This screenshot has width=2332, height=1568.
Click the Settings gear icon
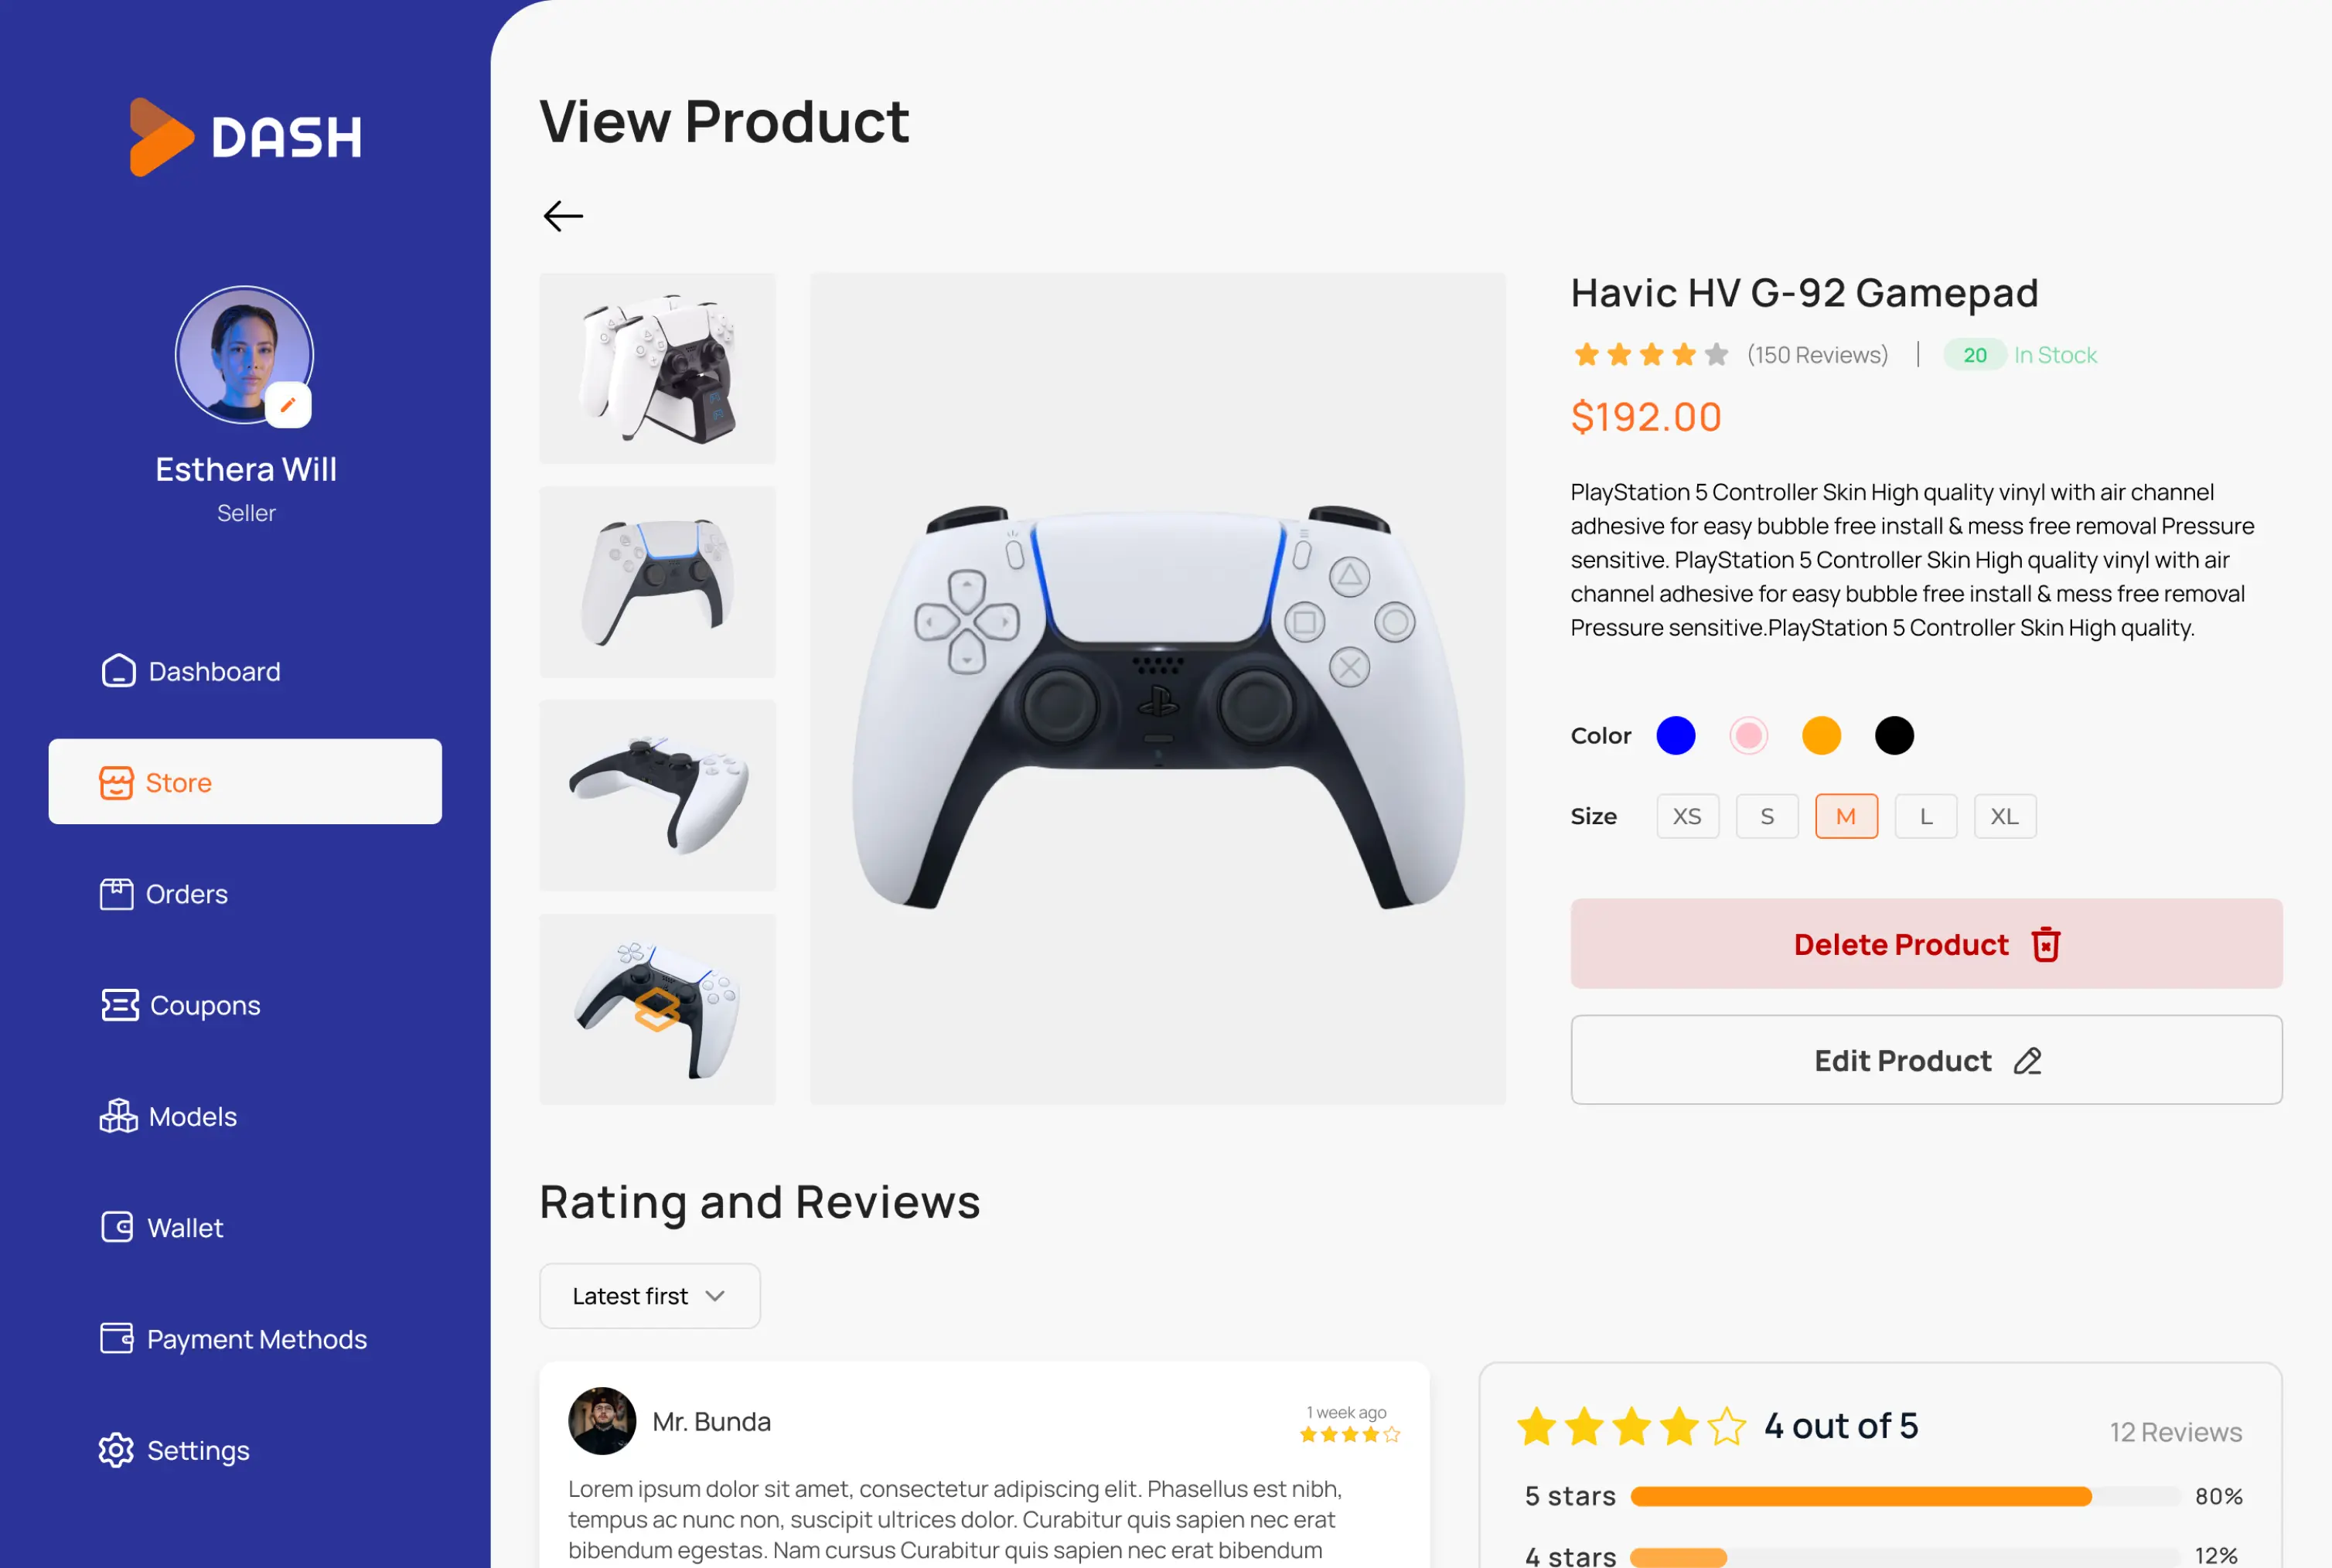coord(116,1450)
